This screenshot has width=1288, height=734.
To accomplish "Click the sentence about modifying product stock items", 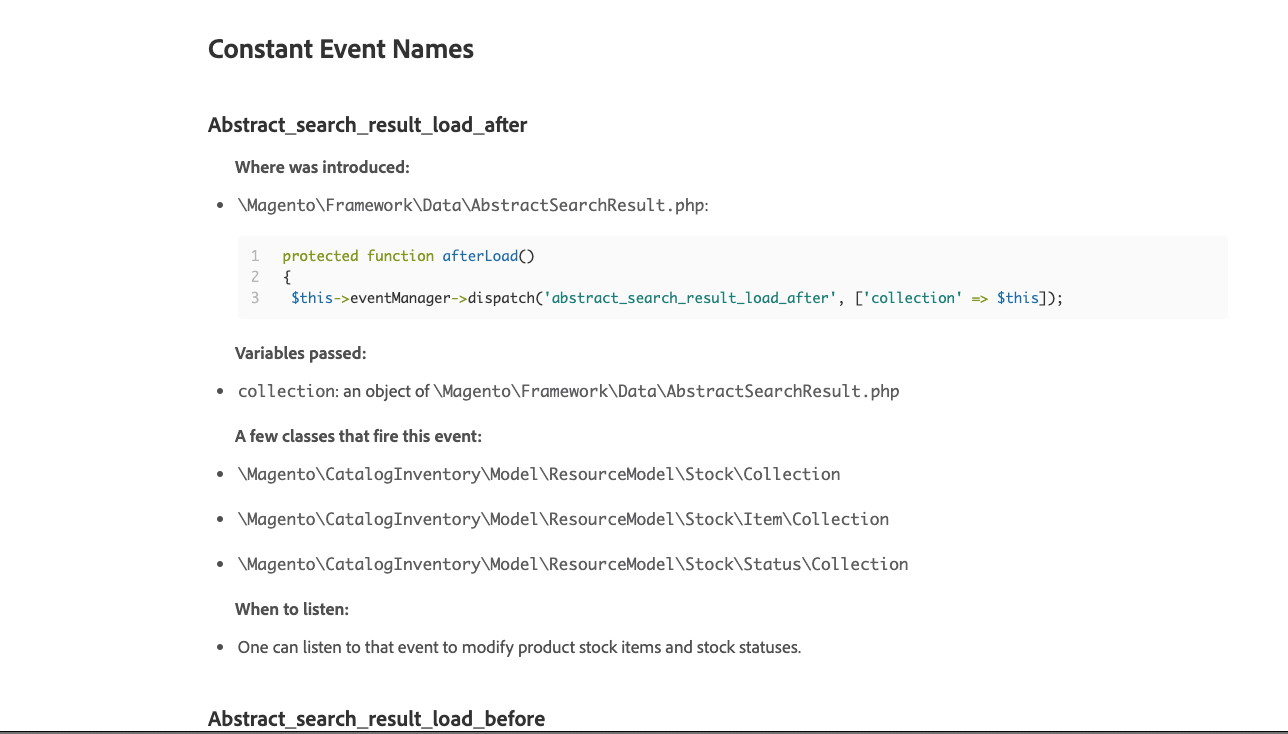I will tap(520, 647).
